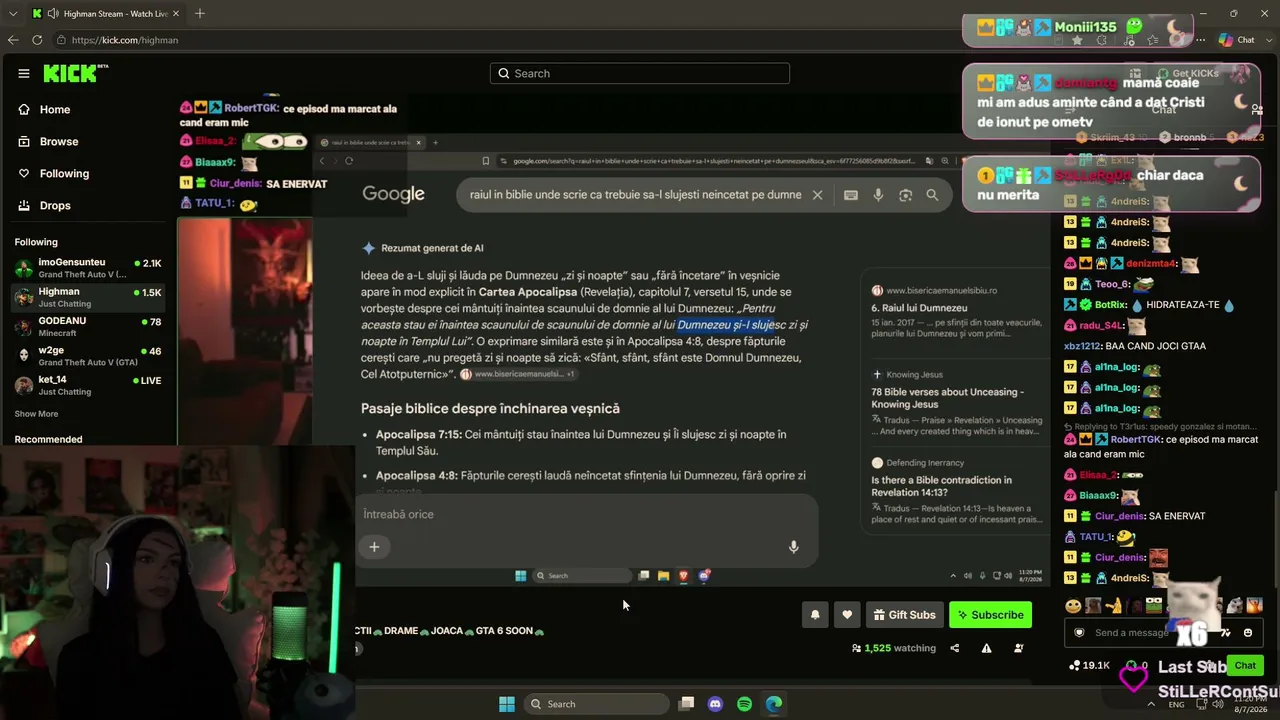Focus the Kick search field
Screen dimensions: 1280x720
pos(640,73)
